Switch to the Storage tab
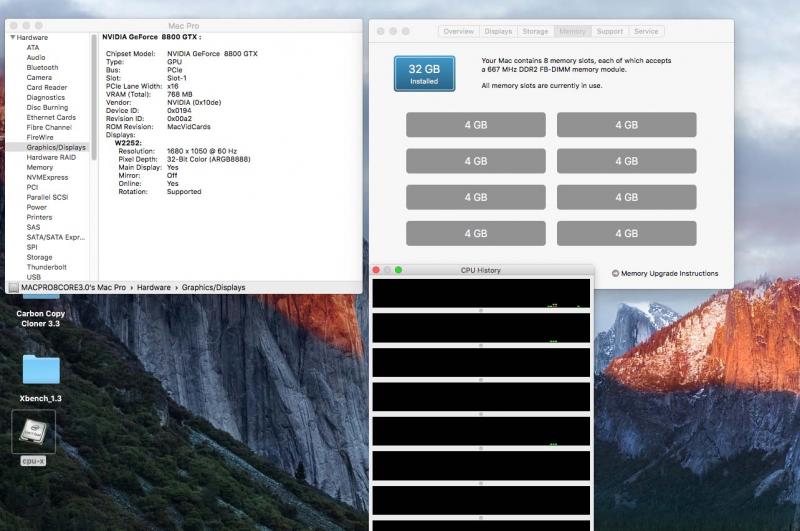The width and height of the screenshot is (800, 531). [535, 31]
